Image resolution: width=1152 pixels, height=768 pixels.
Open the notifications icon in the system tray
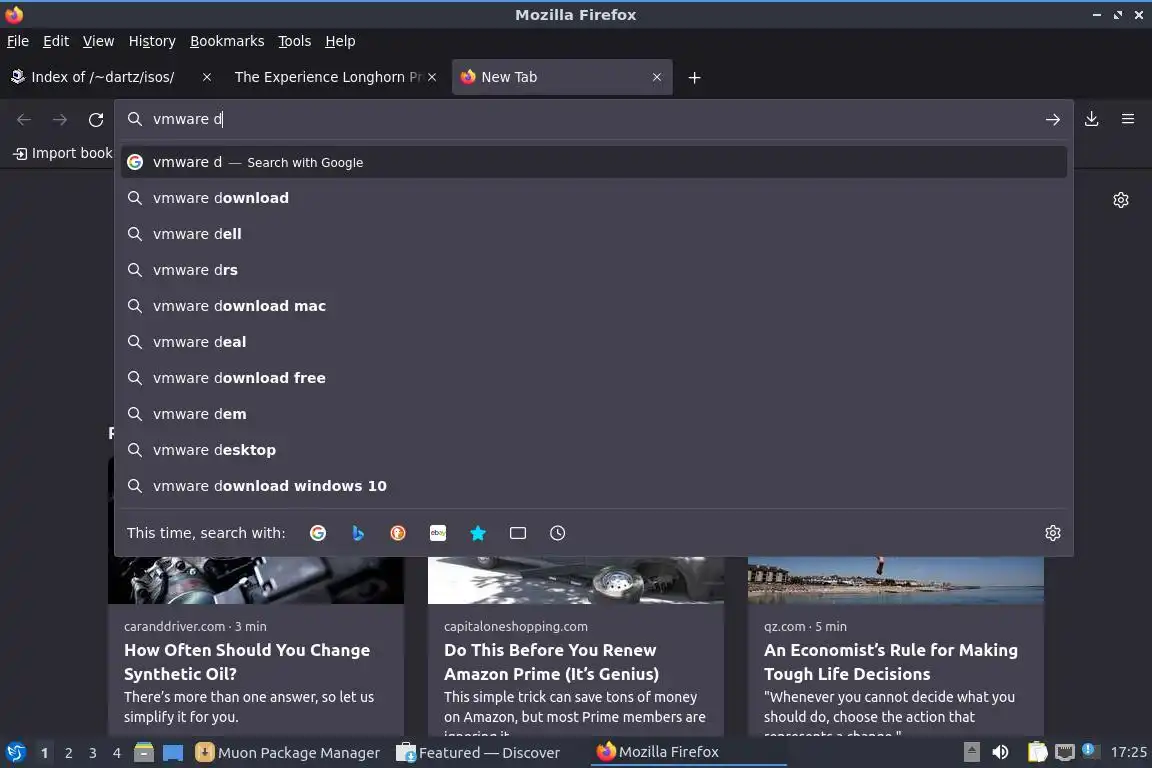tap(1089, 750)
